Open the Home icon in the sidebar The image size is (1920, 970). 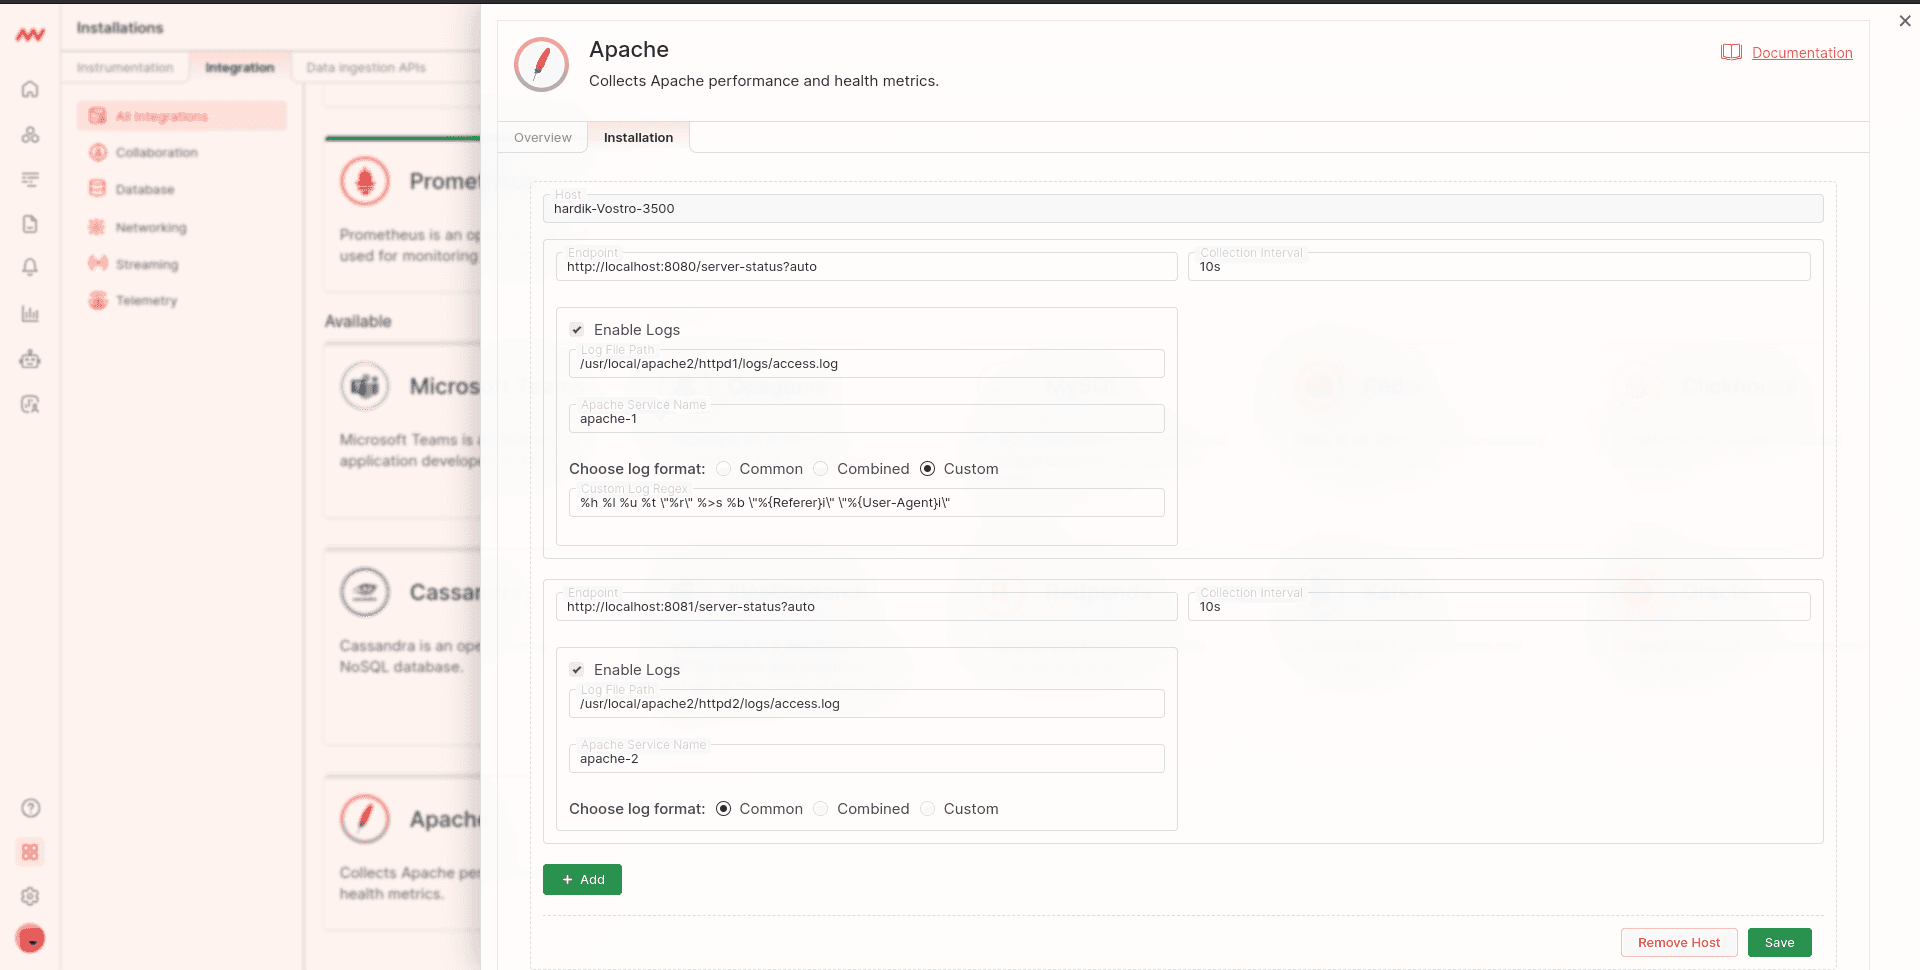coord(30,89)
